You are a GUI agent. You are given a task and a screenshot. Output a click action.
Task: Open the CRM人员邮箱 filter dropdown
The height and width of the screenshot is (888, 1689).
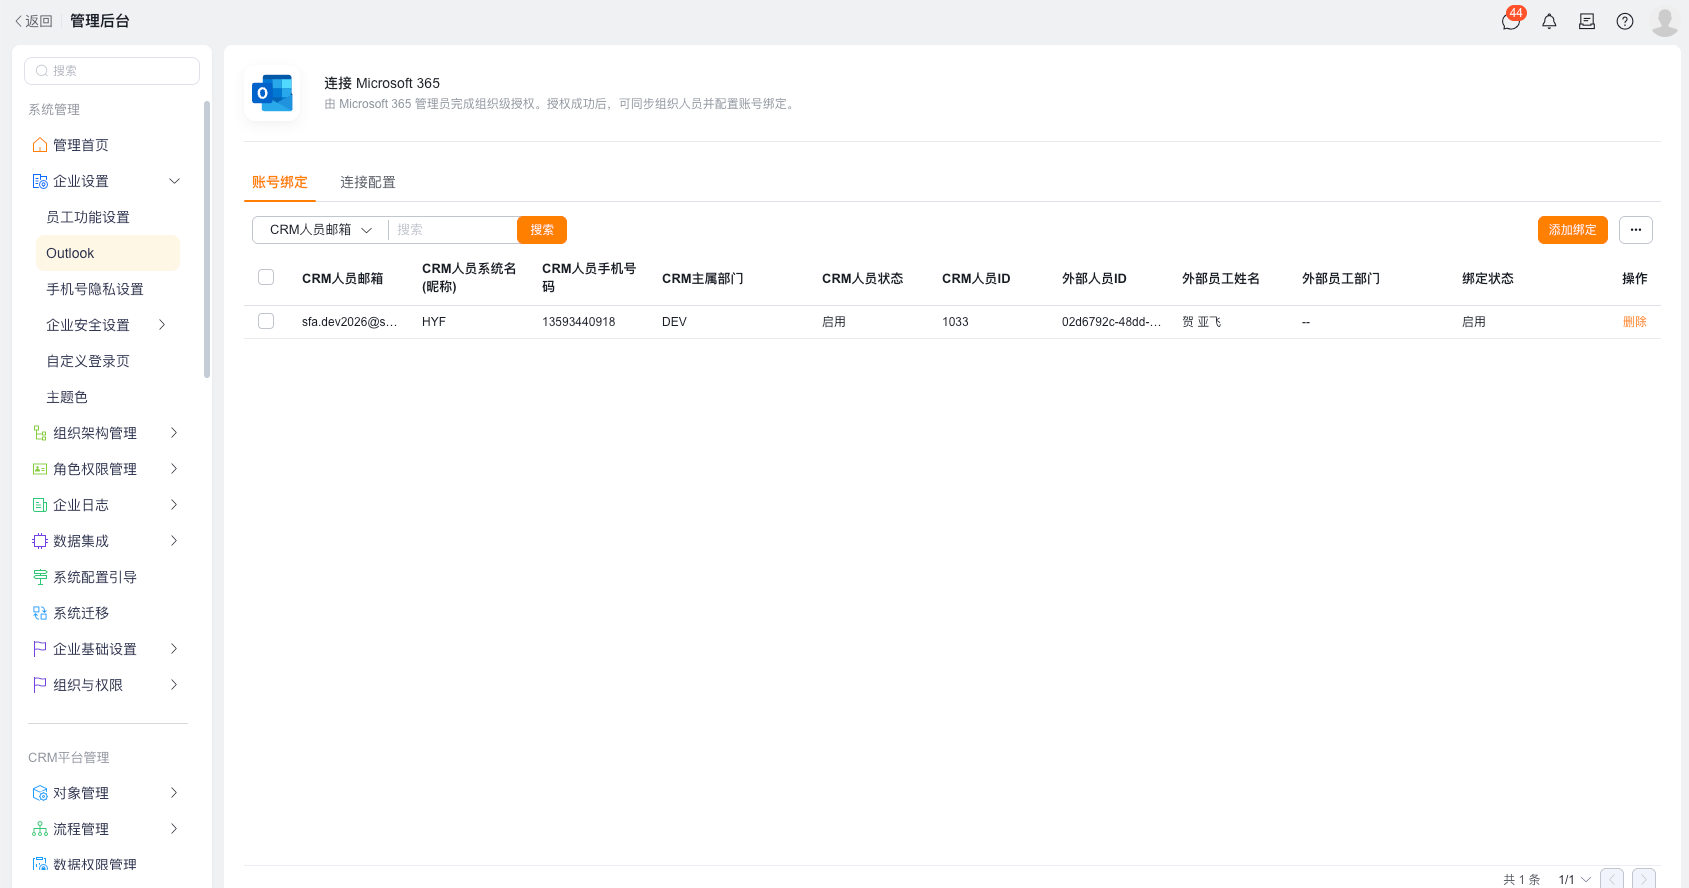(x=320, y=230)
